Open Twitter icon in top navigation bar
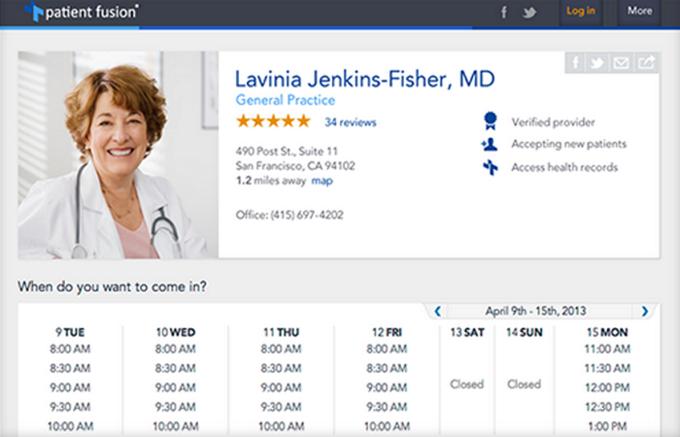Viewport: 680px width, 437px height. (x=529, y=12)
